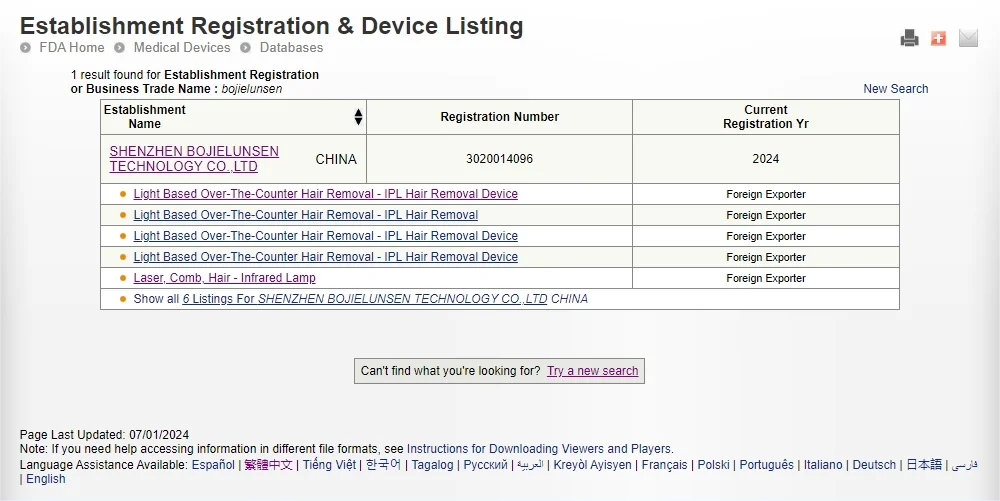Open SHENZHEN BOJIELUNSEN TECHNOLOGY CO.,LTD establishment link
The width and height of the screenshot is (1000, 501).
click(194, 159)
